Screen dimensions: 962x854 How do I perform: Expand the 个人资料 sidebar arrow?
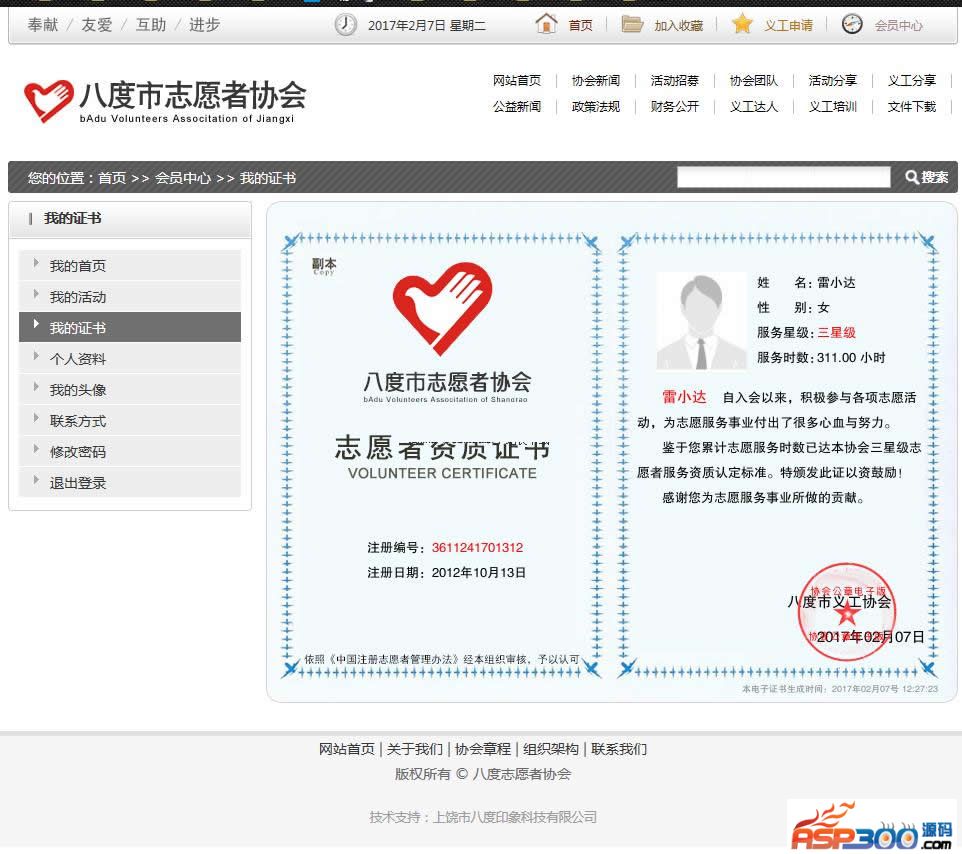click(x=36, y=357)
